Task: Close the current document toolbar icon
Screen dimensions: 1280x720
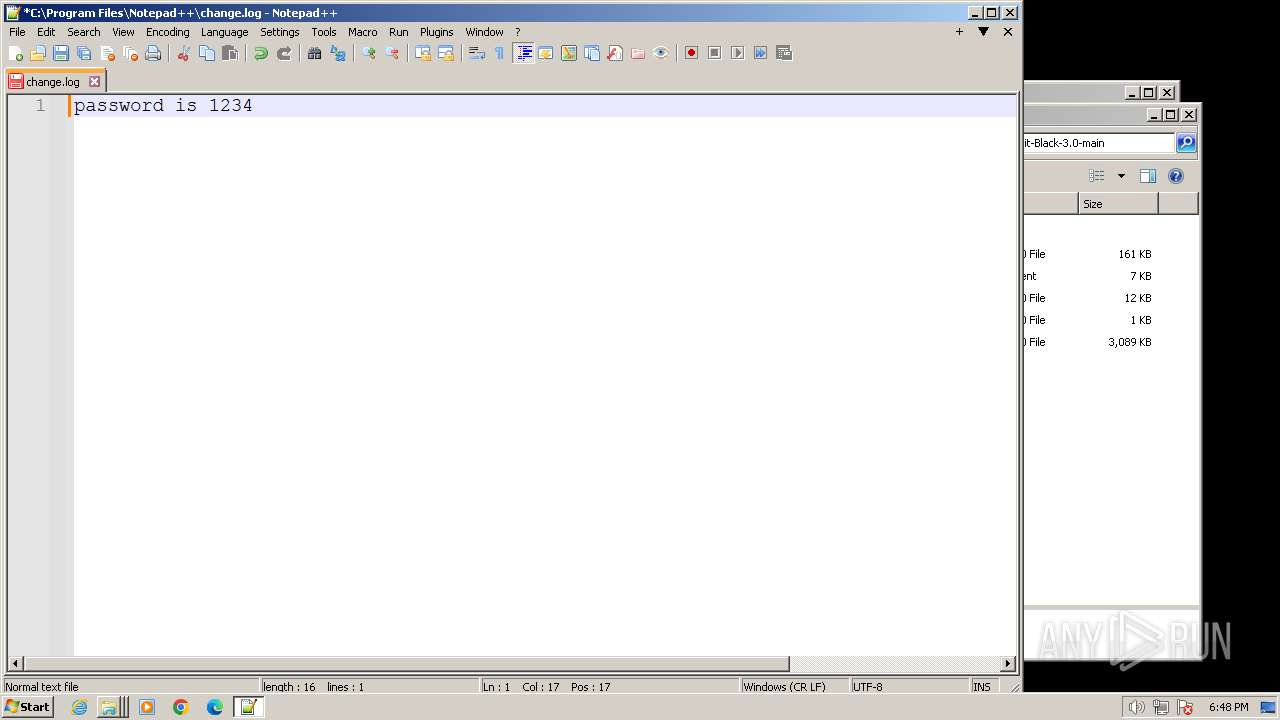Action: click(x=107, y=53)
